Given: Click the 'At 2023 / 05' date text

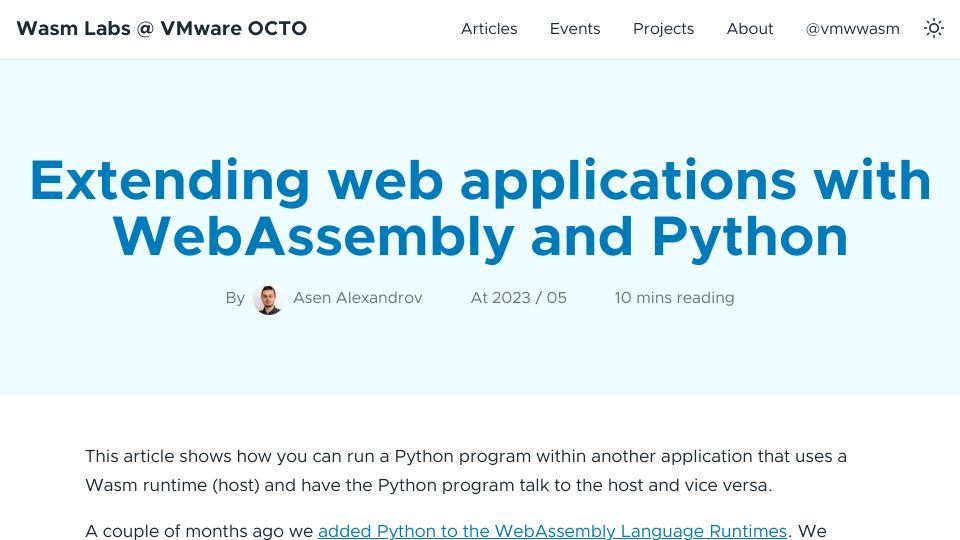Looking at the screenshot, I should 519,298.
